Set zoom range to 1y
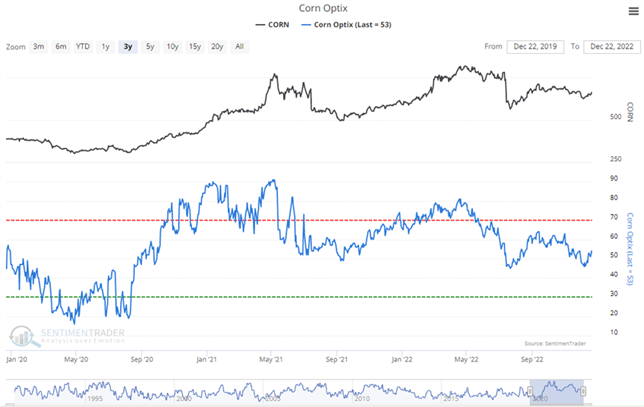This screenshot has width=644, height=407. [x=105, y=47]
